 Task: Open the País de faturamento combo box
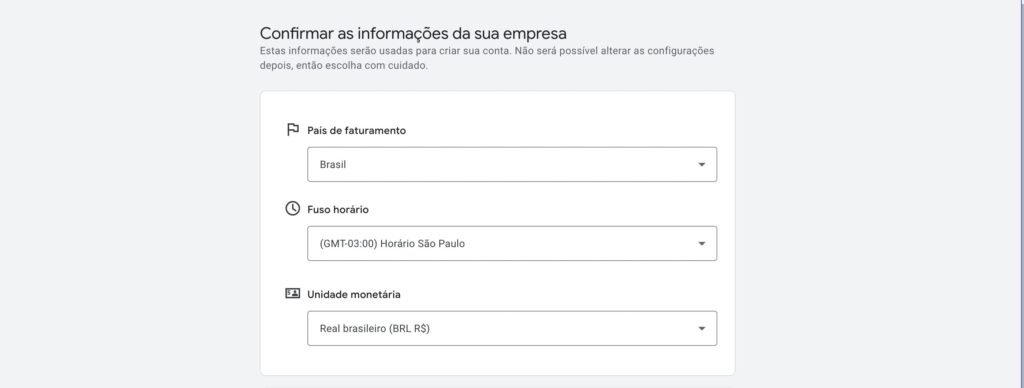[512, 165]
